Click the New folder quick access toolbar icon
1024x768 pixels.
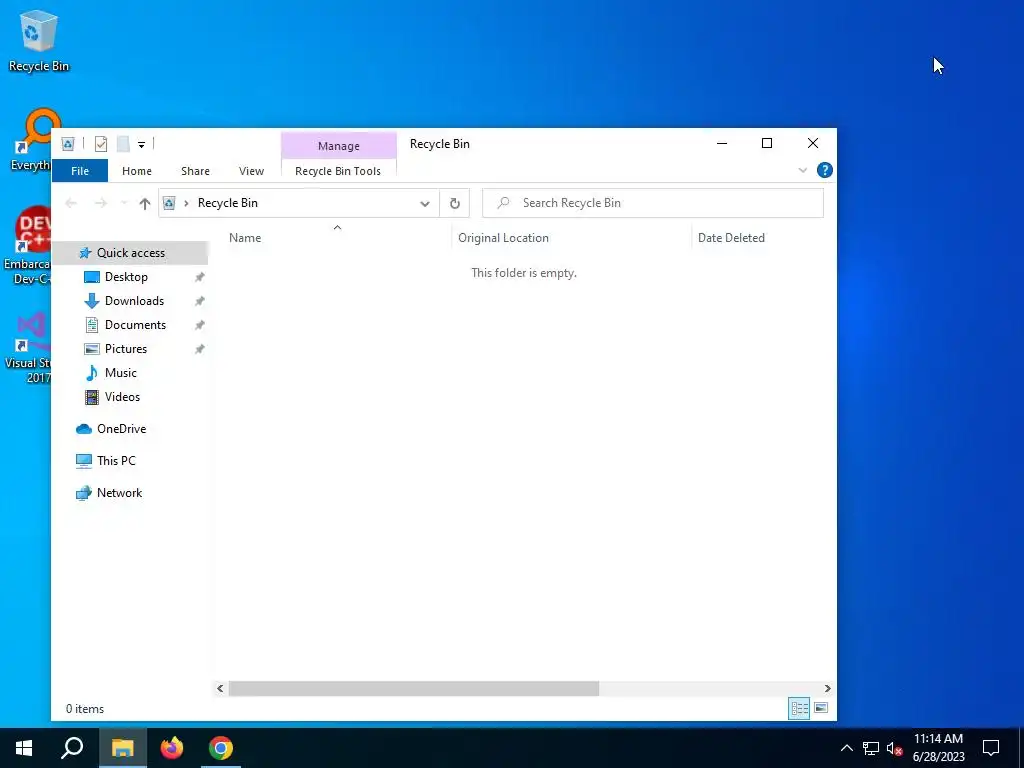pyautogui.click(x=123, y=144)
